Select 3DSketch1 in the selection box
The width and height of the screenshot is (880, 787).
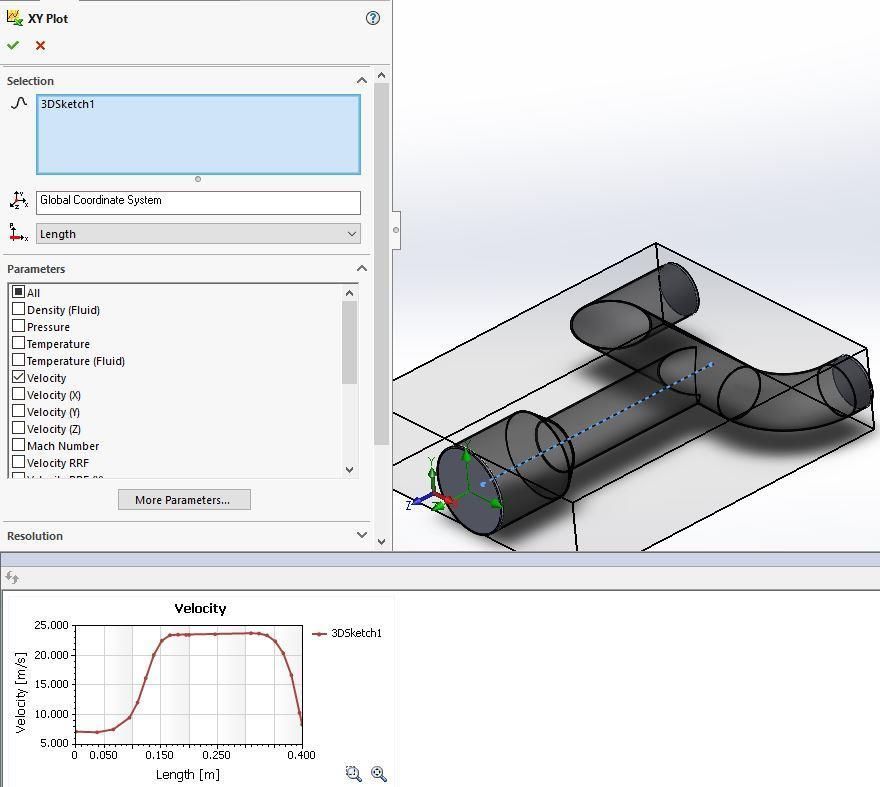[68, 104]
